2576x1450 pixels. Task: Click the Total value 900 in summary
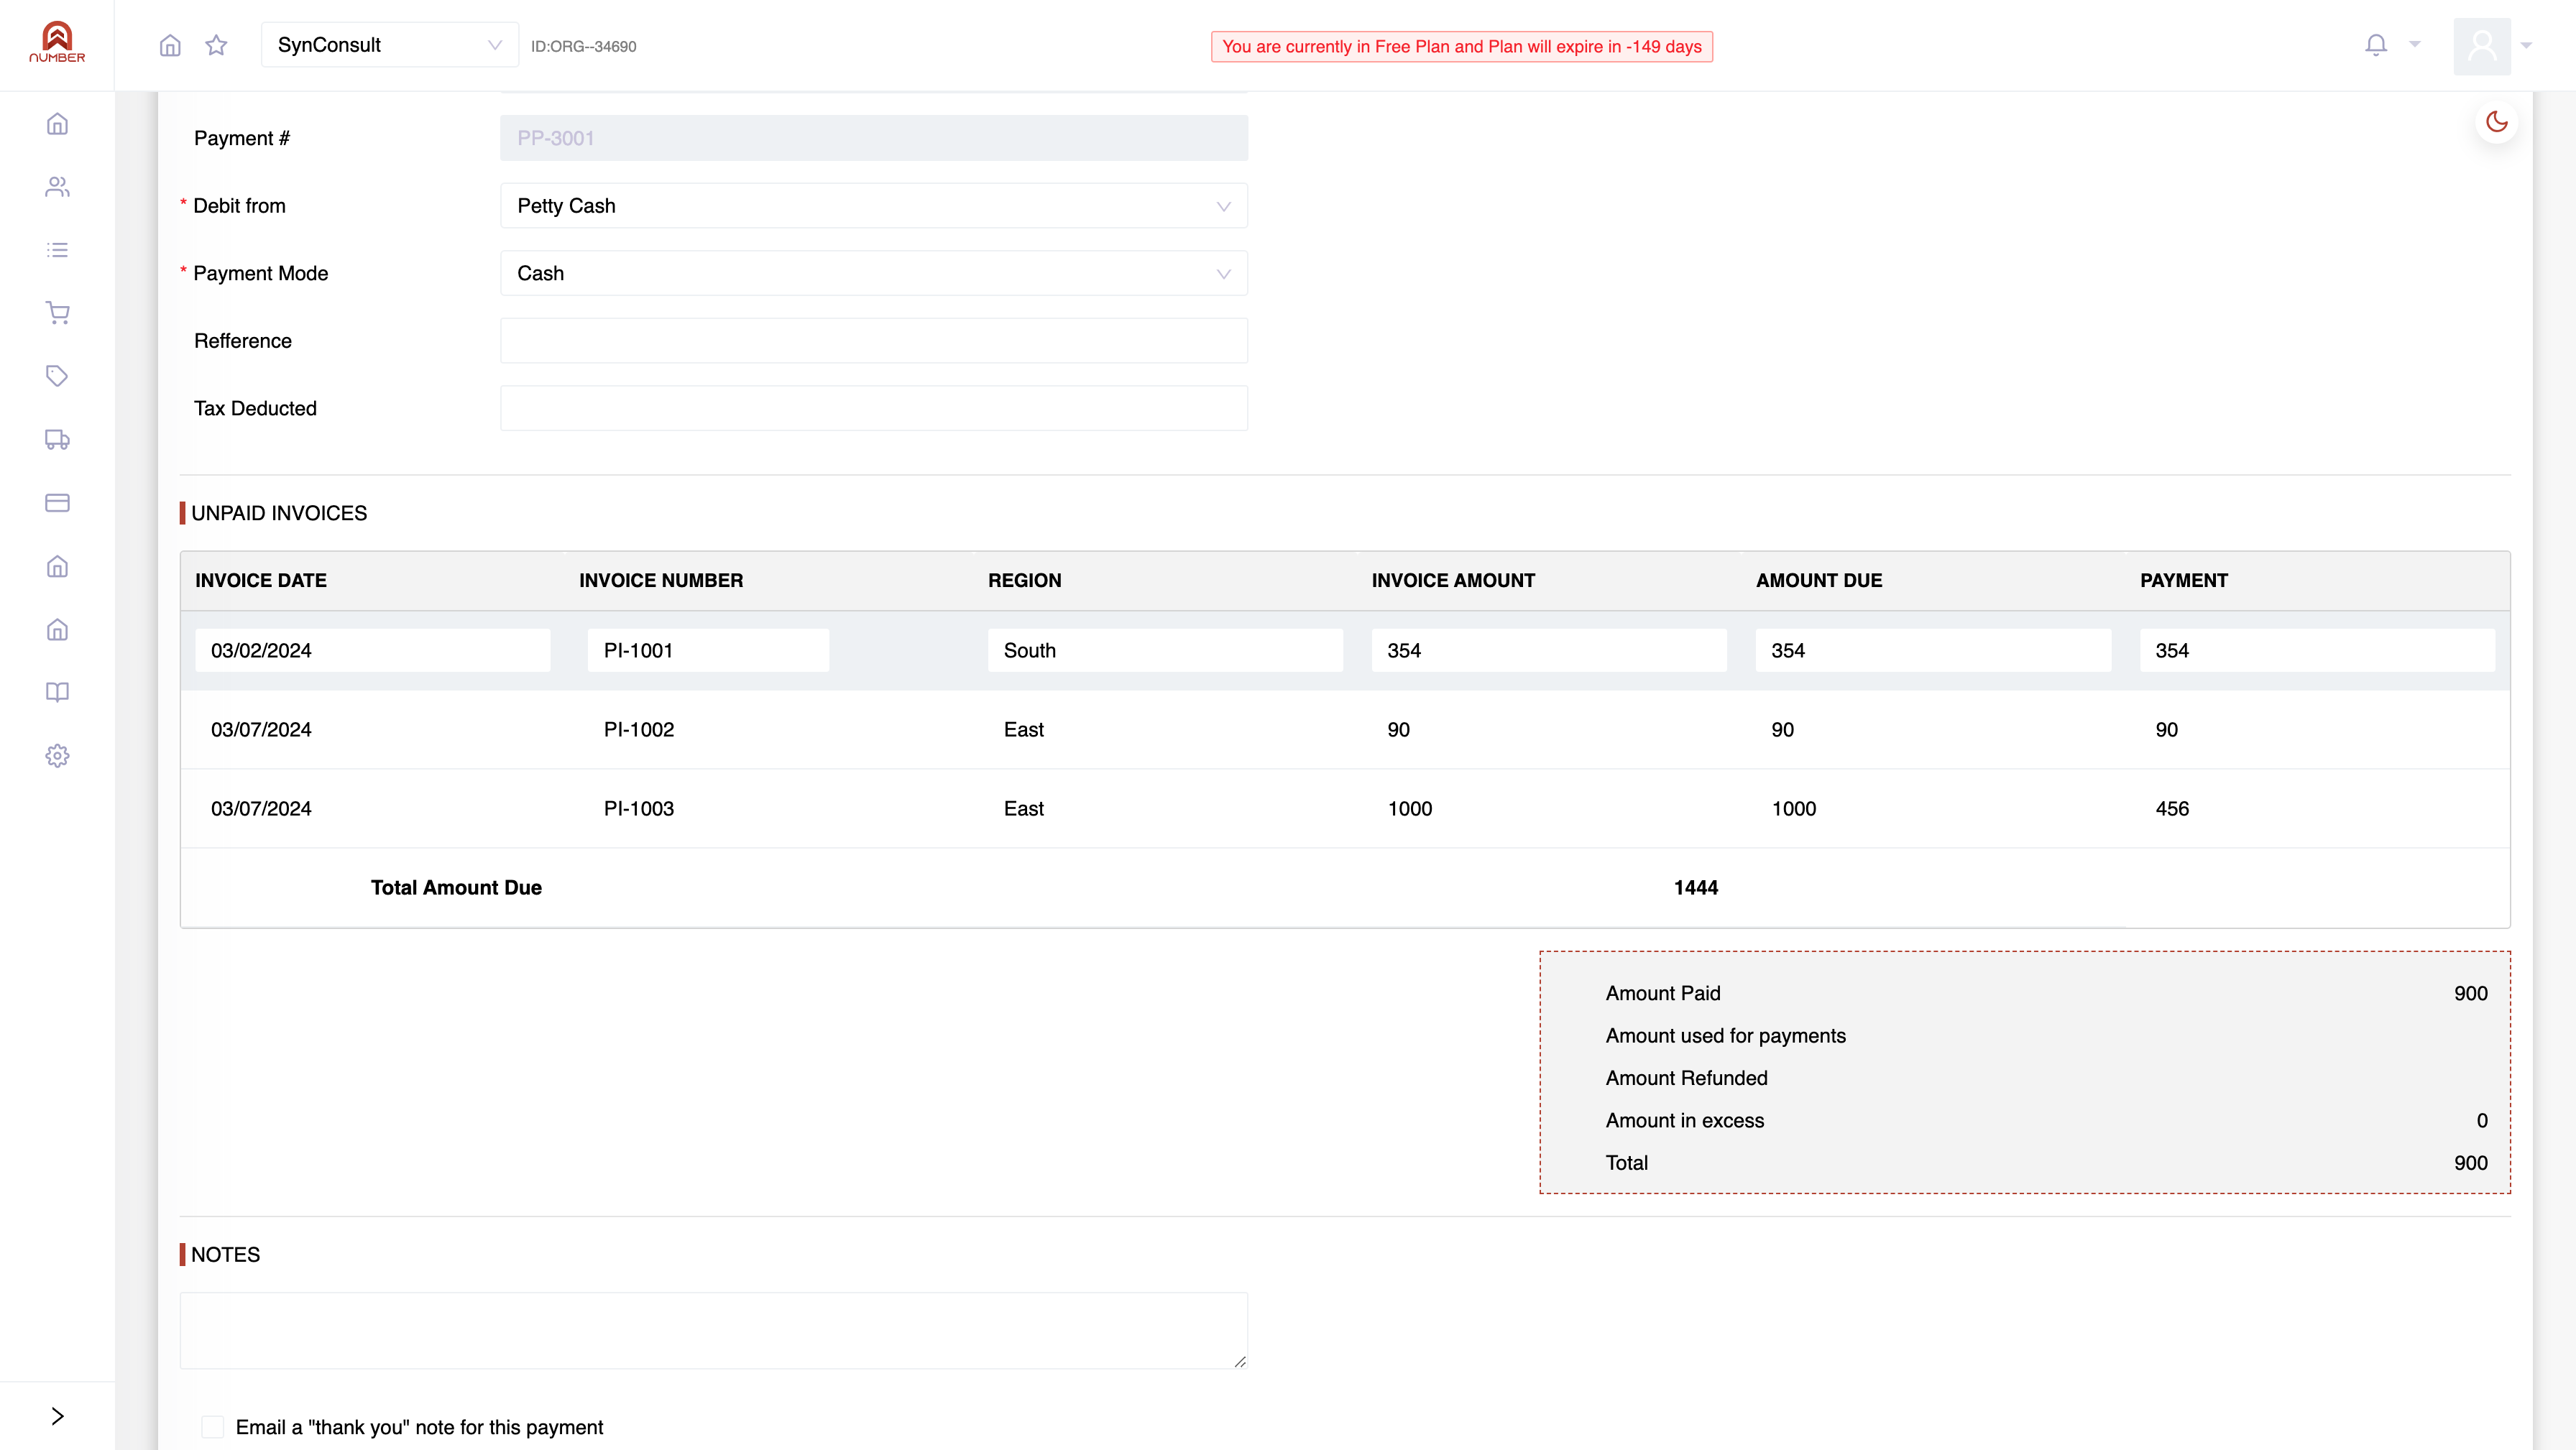pos(2470,1163)
